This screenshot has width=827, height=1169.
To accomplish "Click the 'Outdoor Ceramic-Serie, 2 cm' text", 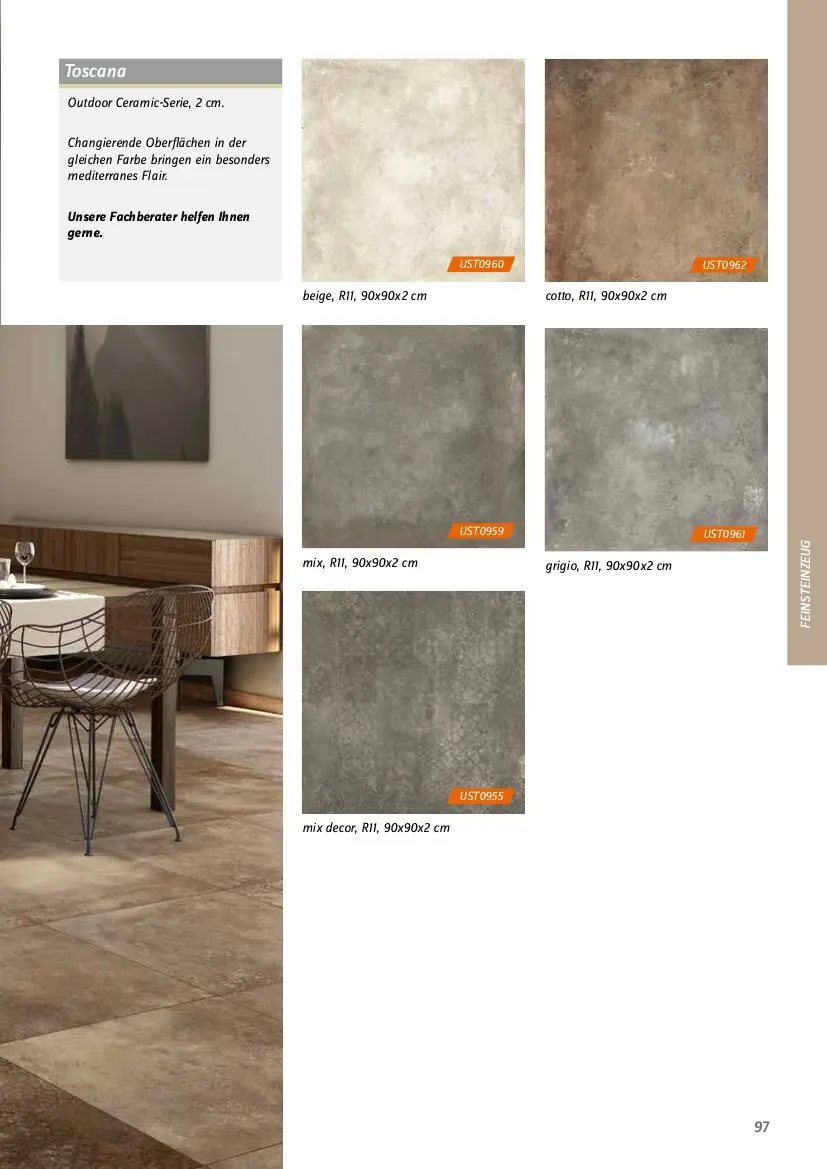I will point(146,103).
